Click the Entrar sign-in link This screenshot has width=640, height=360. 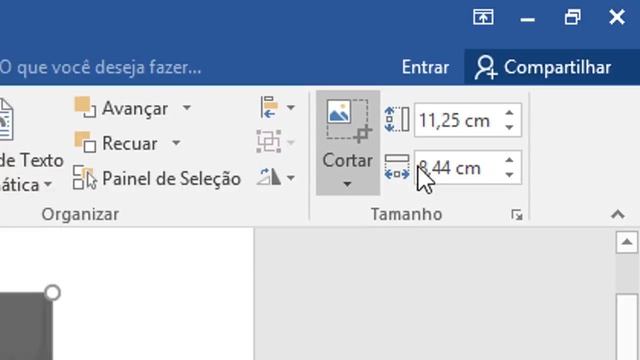coord(425,67)
